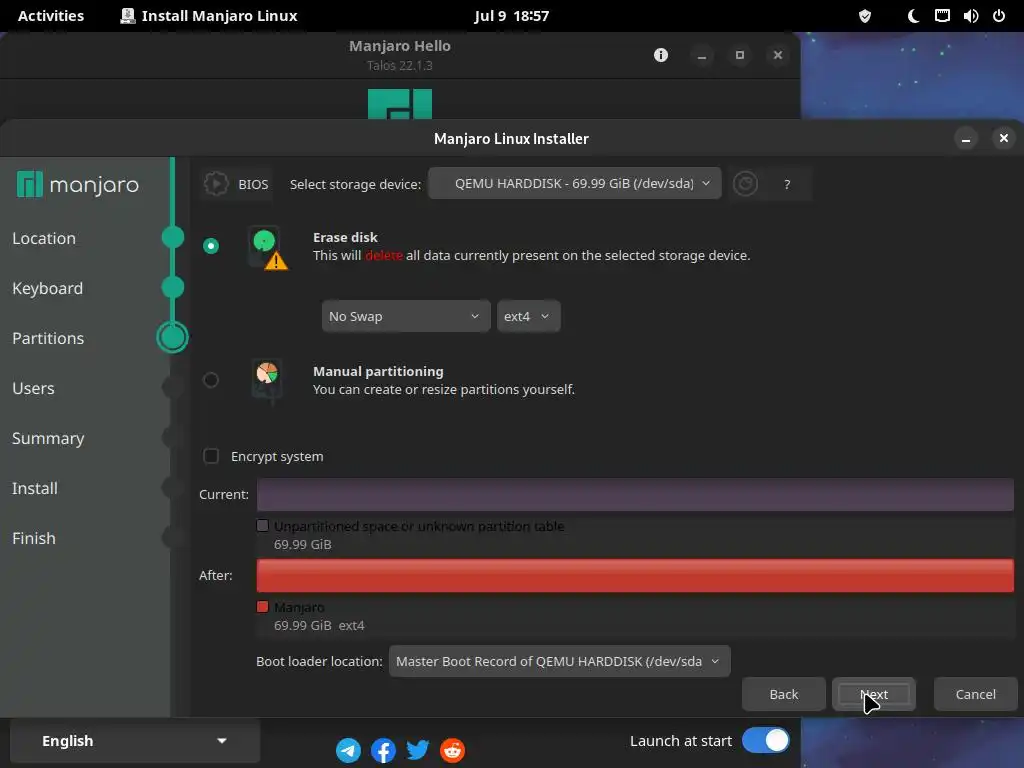Open the Activities overview
Screen dimensions: 1024x768
(x=51, y=16)
